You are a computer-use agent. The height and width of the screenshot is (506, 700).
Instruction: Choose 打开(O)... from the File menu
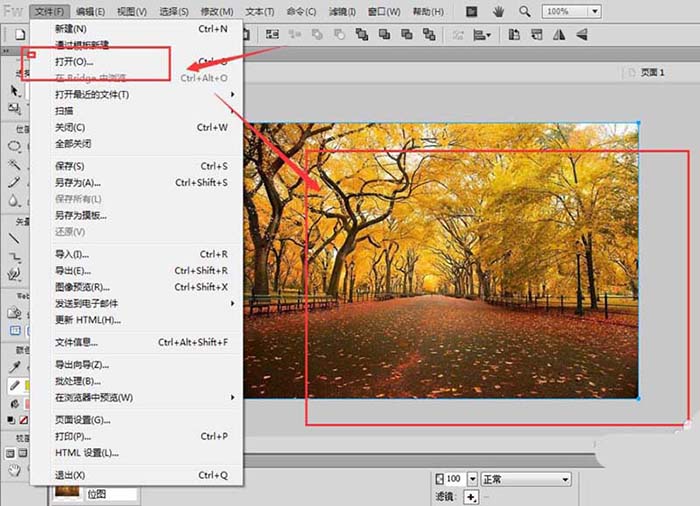point(75,62)
